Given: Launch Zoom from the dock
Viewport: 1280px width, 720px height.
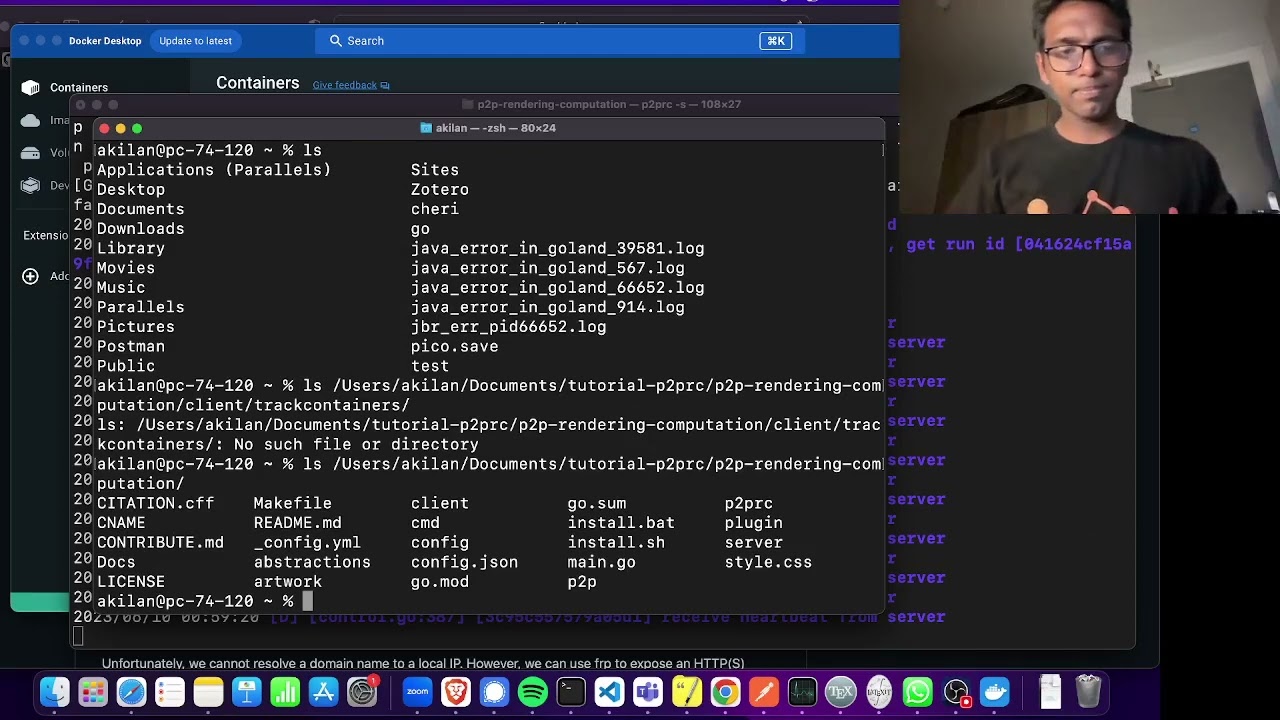Looking at the screenshot, I should click(x=417, y=692).
